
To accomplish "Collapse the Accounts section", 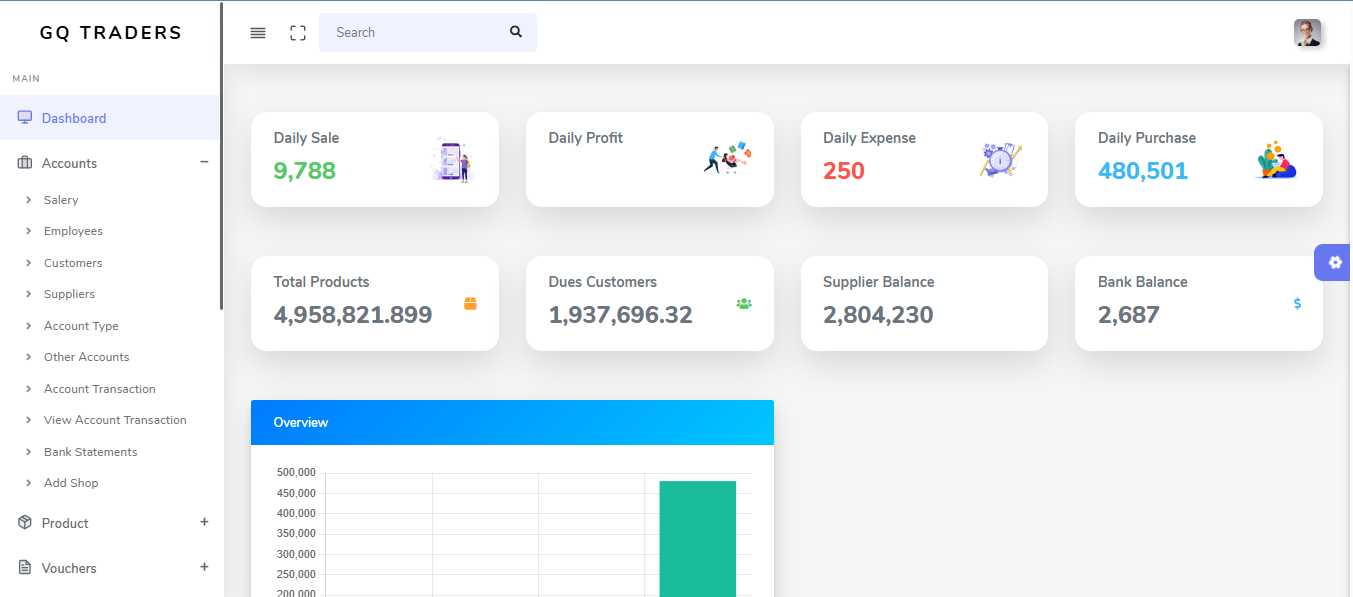I will tap(204, 161).
